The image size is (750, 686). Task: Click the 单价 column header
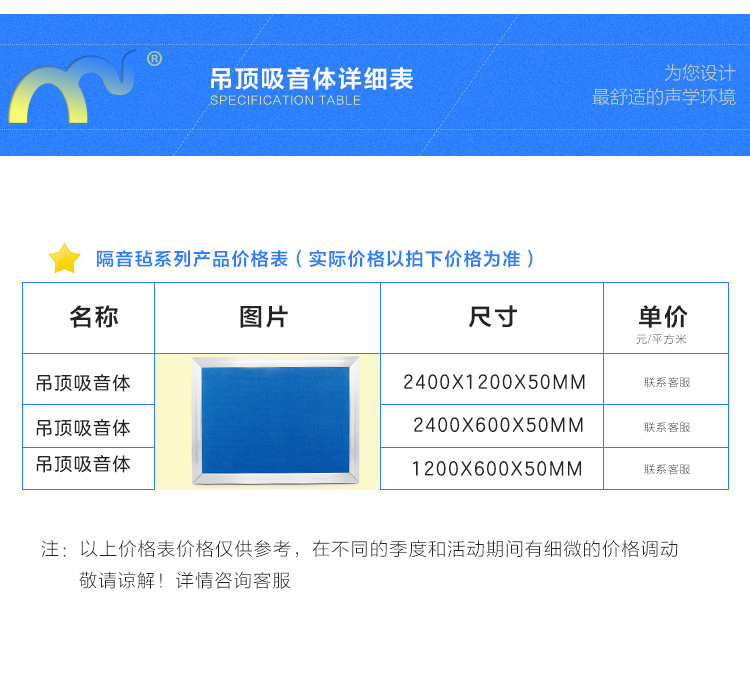pyautogui.click(x=663, y=316)
